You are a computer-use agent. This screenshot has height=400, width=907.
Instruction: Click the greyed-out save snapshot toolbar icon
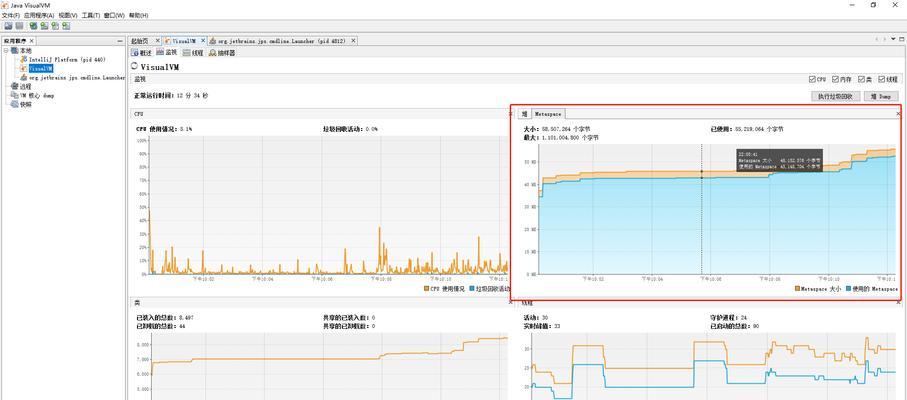[x=19, y=26]
